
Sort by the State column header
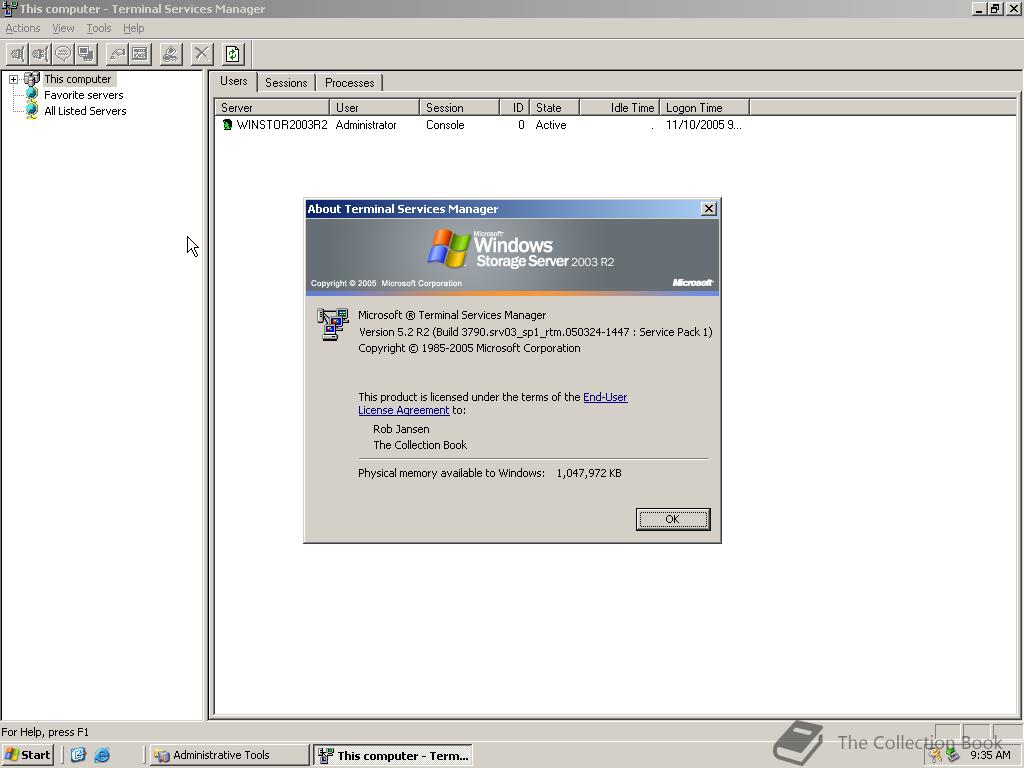point(554,108)
